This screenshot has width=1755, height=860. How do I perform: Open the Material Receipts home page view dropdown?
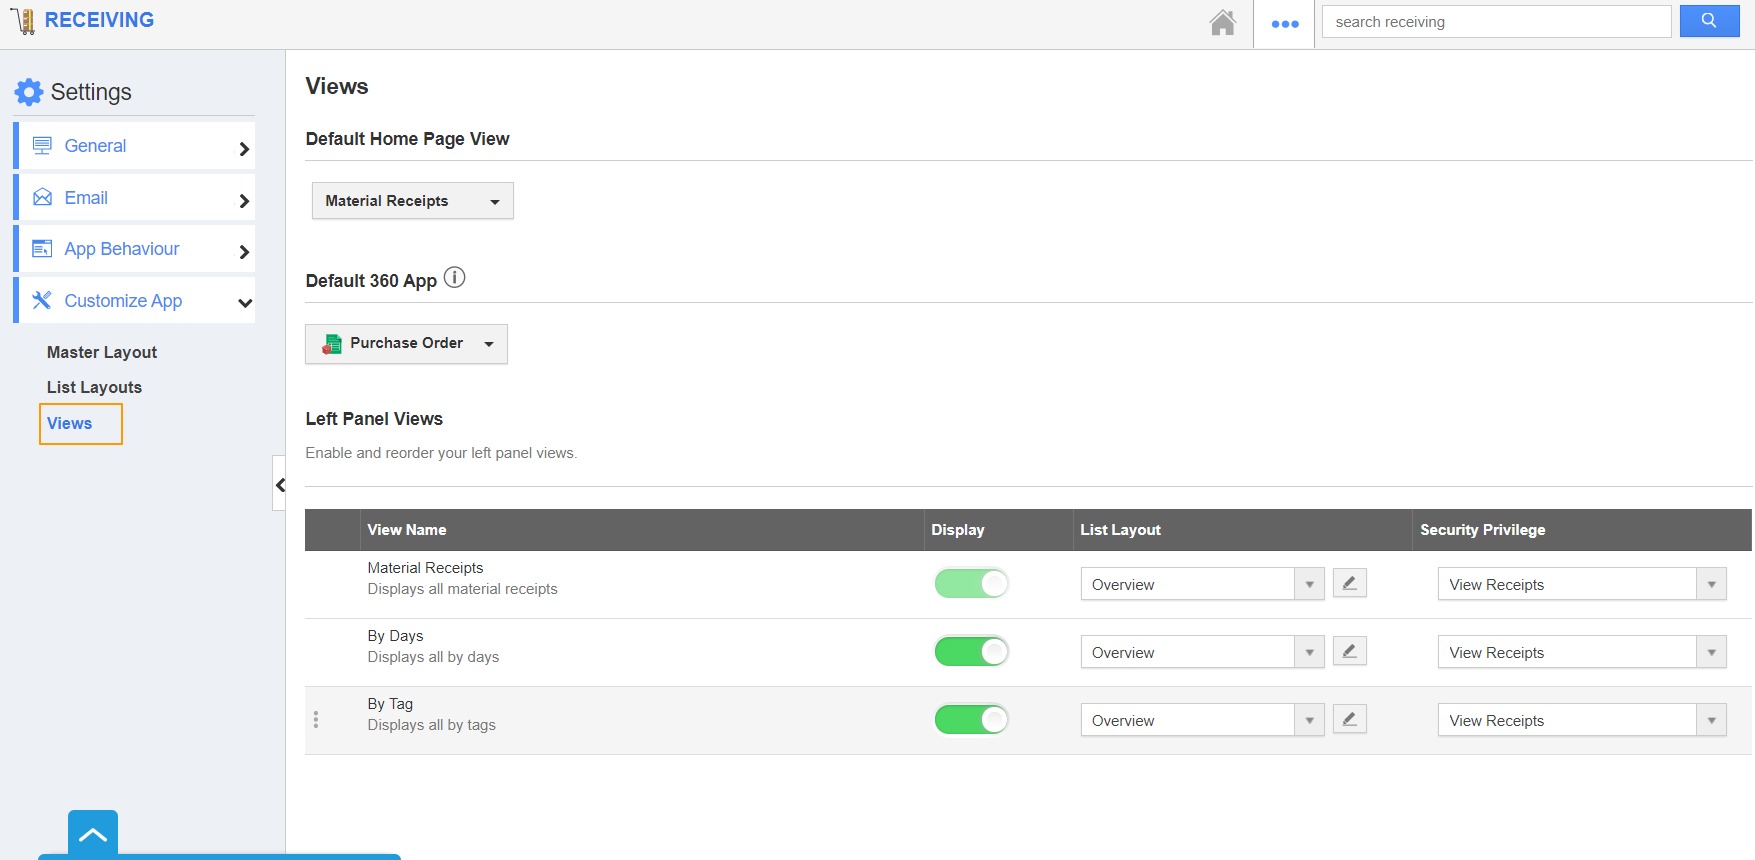413,201
